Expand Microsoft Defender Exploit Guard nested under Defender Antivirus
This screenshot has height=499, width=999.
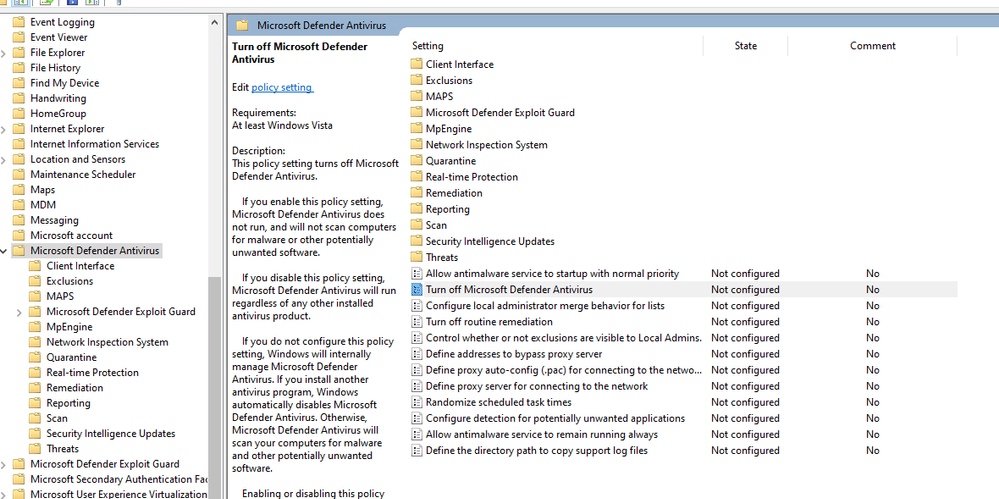[x=19, y=312]
